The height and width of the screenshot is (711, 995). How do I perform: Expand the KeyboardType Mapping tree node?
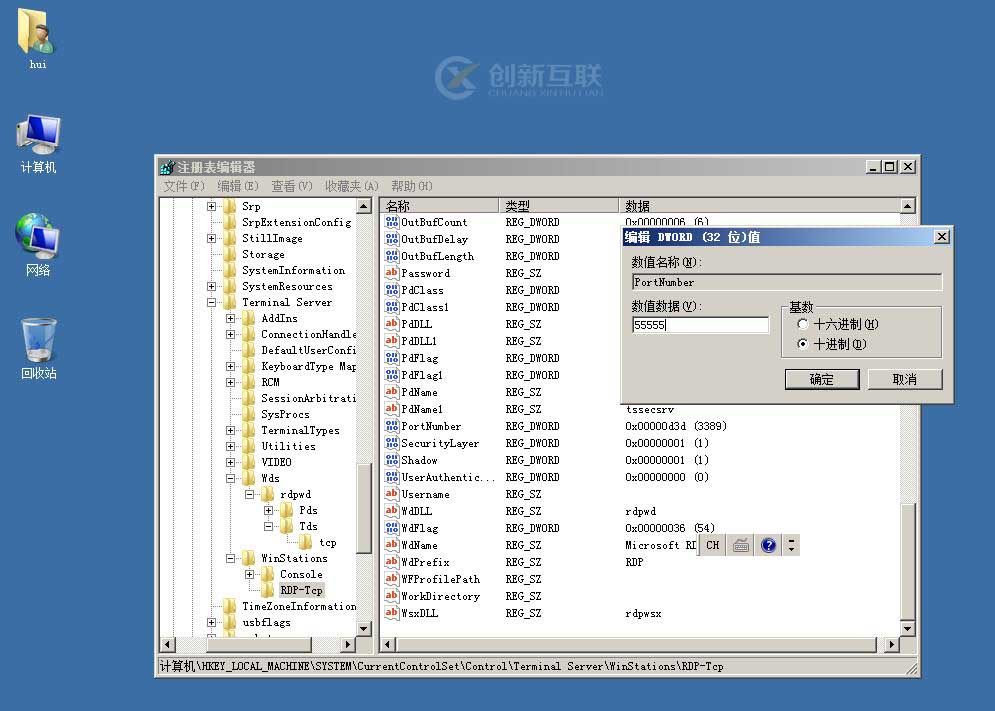(230, 366)
